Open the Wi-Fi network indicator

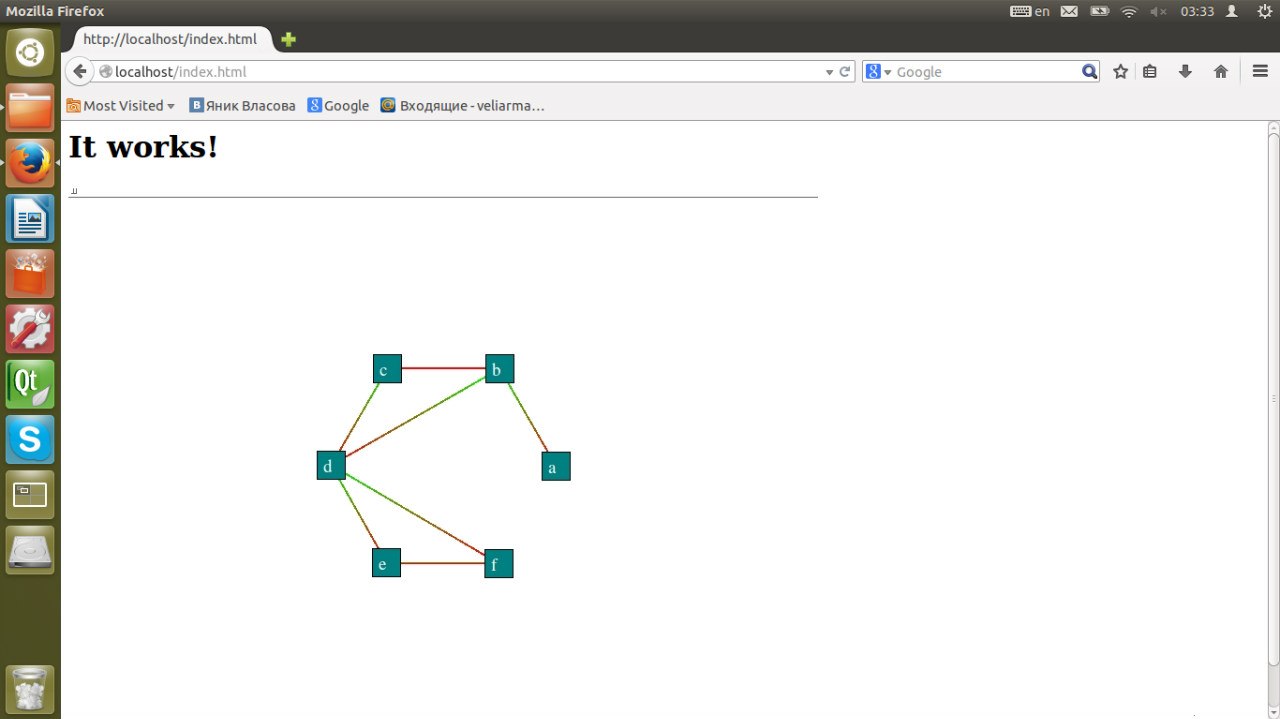coord(1129,11)
